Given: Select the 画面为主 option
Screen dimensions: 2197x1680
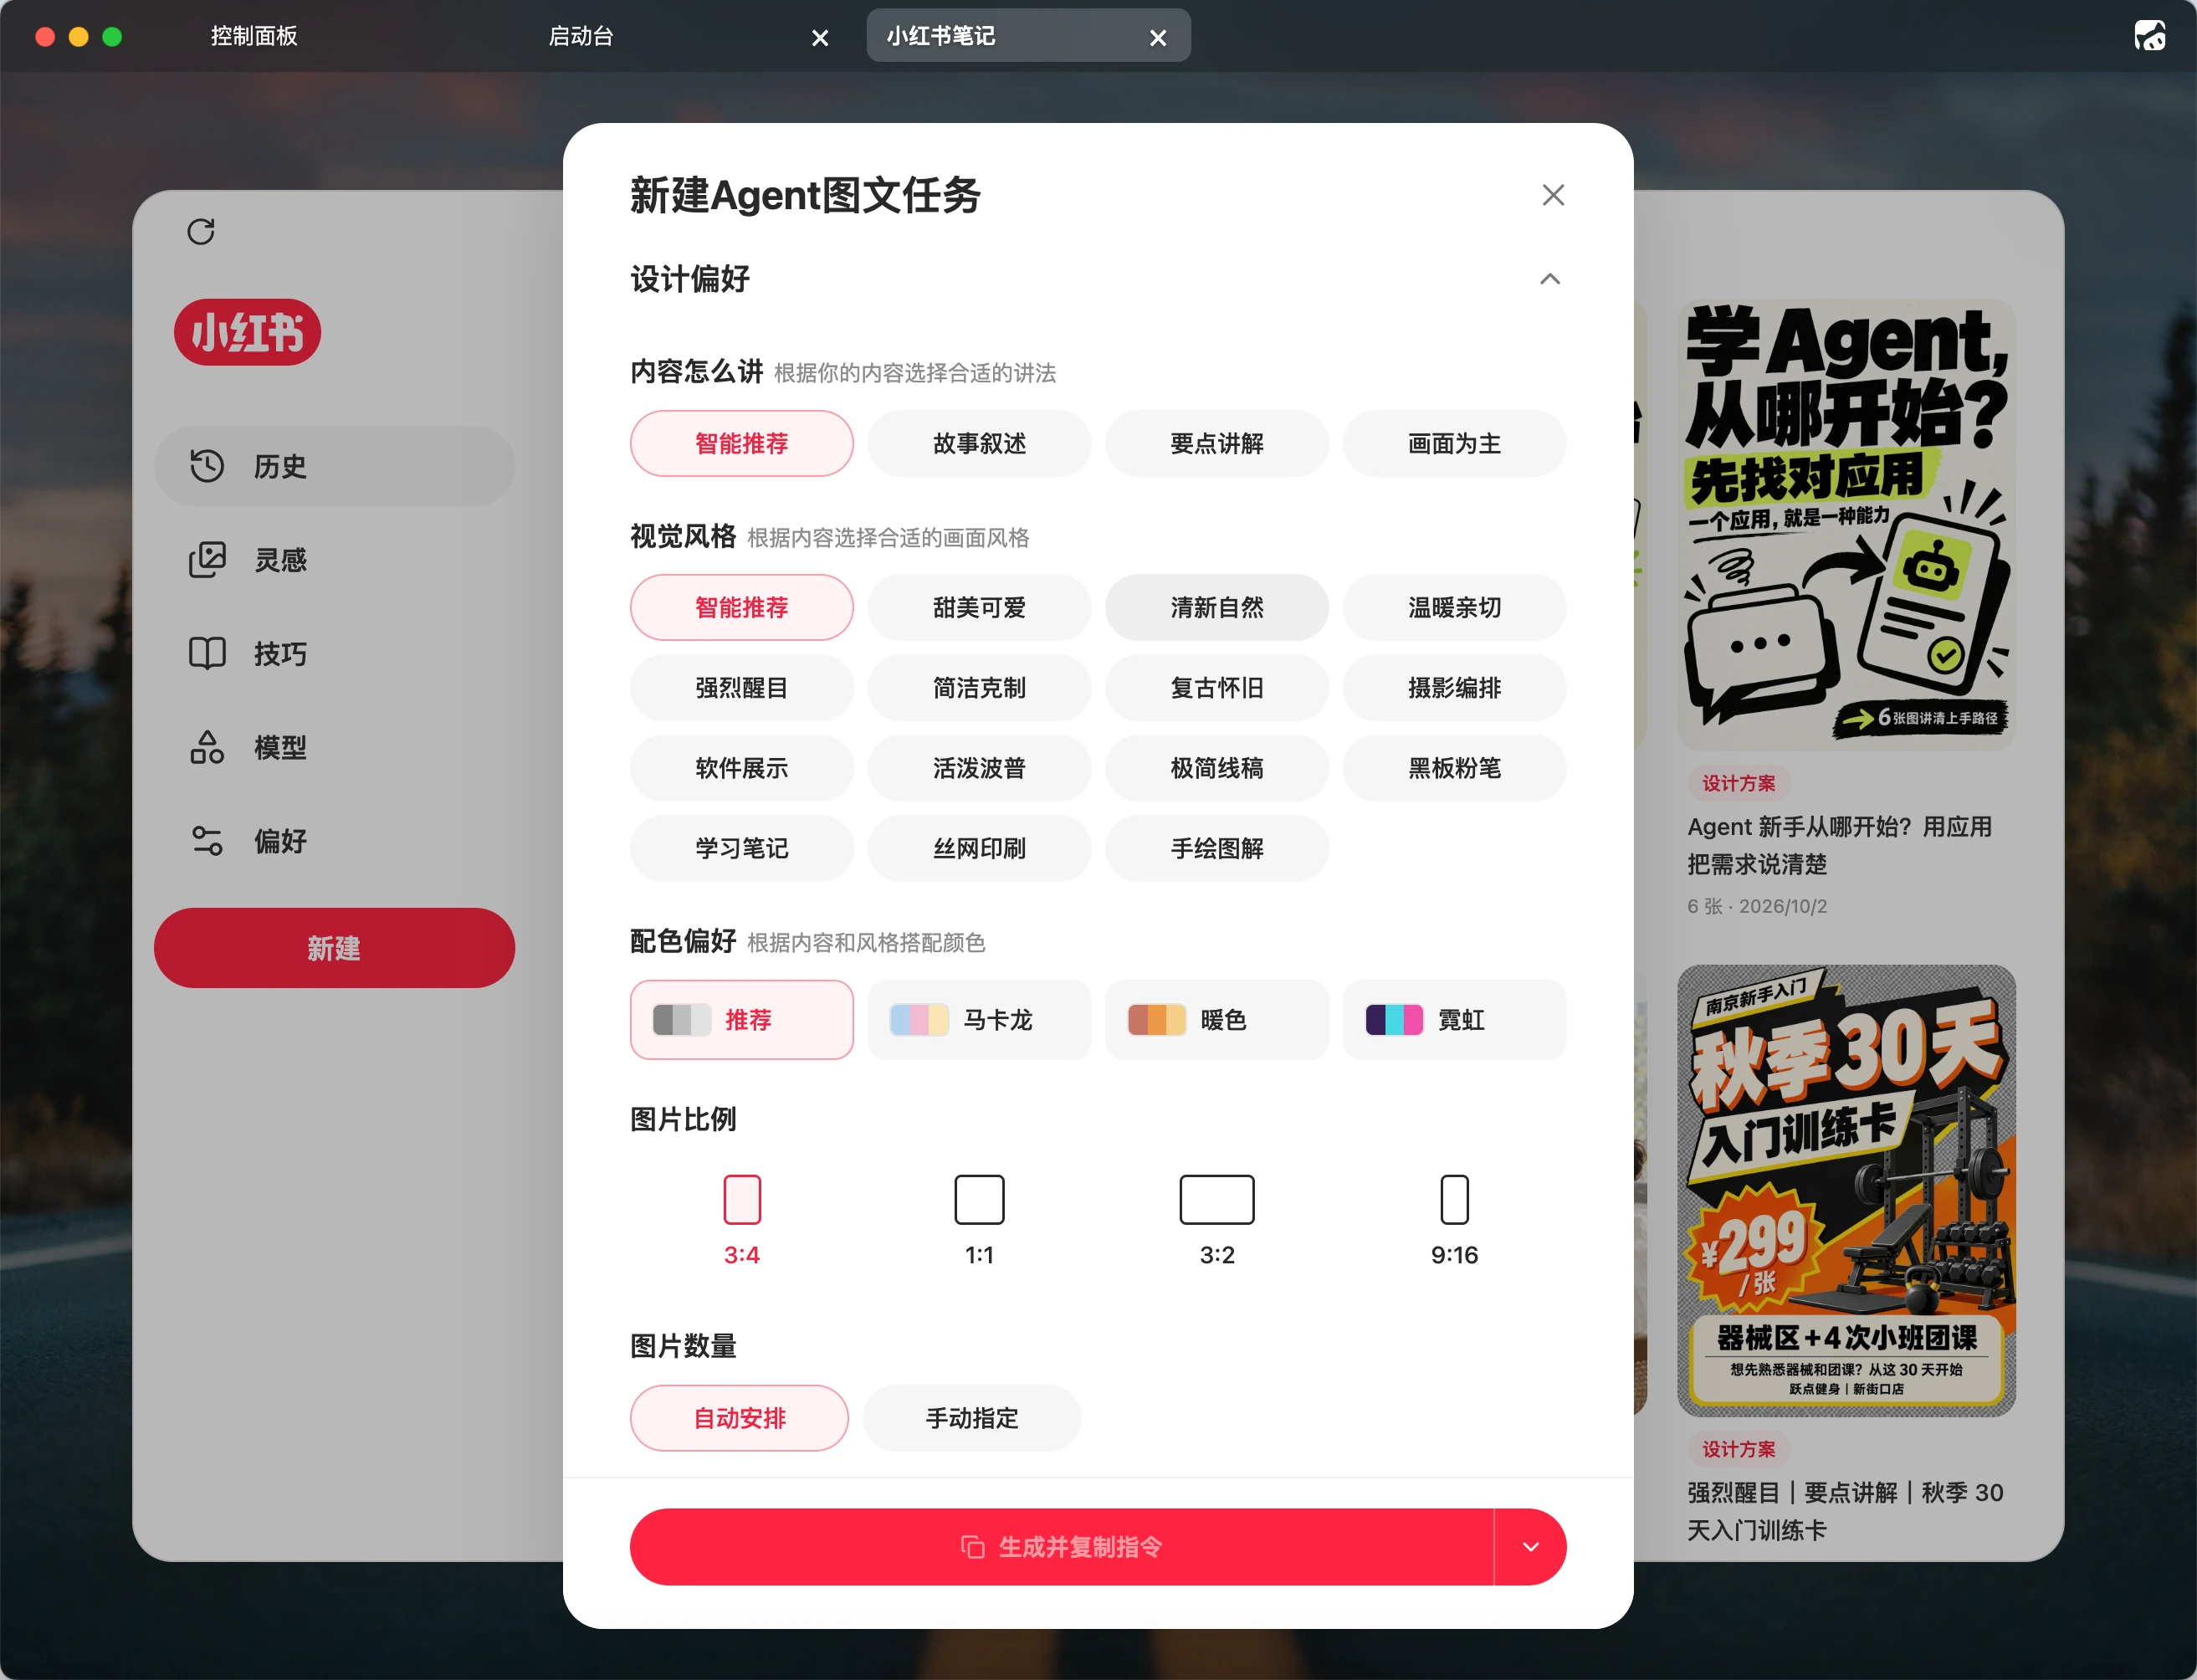Looking at the screenshot, I should 1454,443.
